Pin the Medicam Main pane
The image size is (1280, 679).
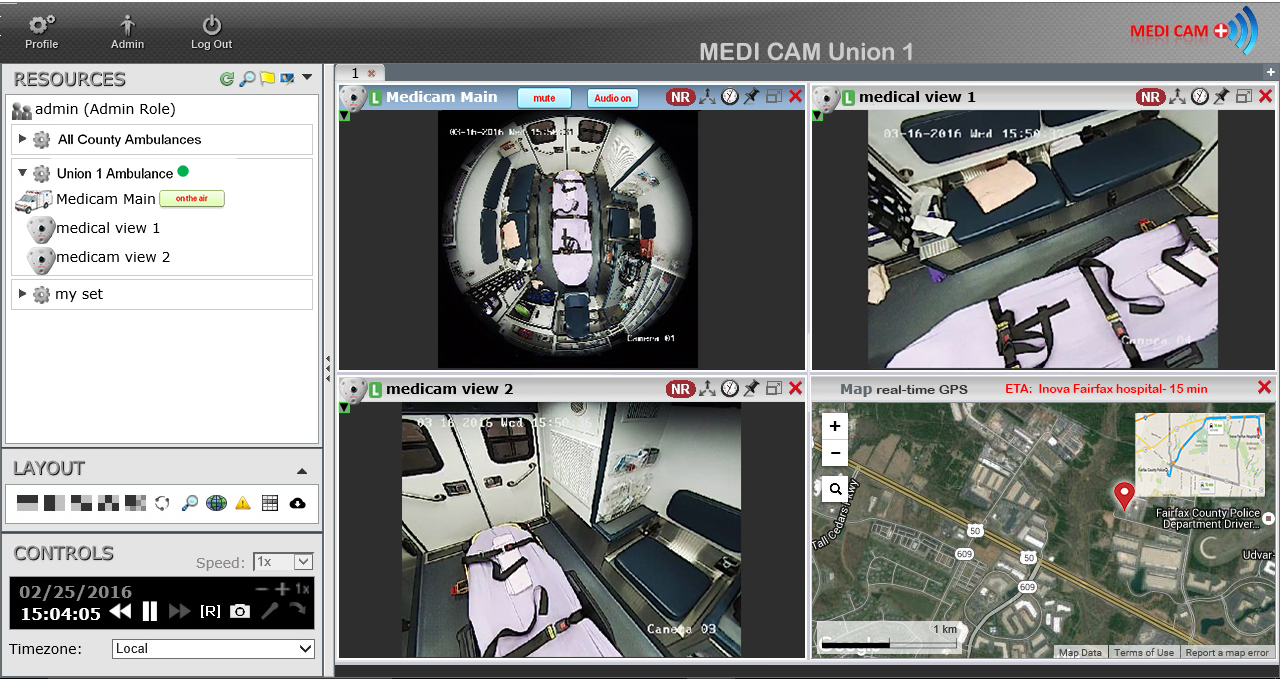pos(751,96)
